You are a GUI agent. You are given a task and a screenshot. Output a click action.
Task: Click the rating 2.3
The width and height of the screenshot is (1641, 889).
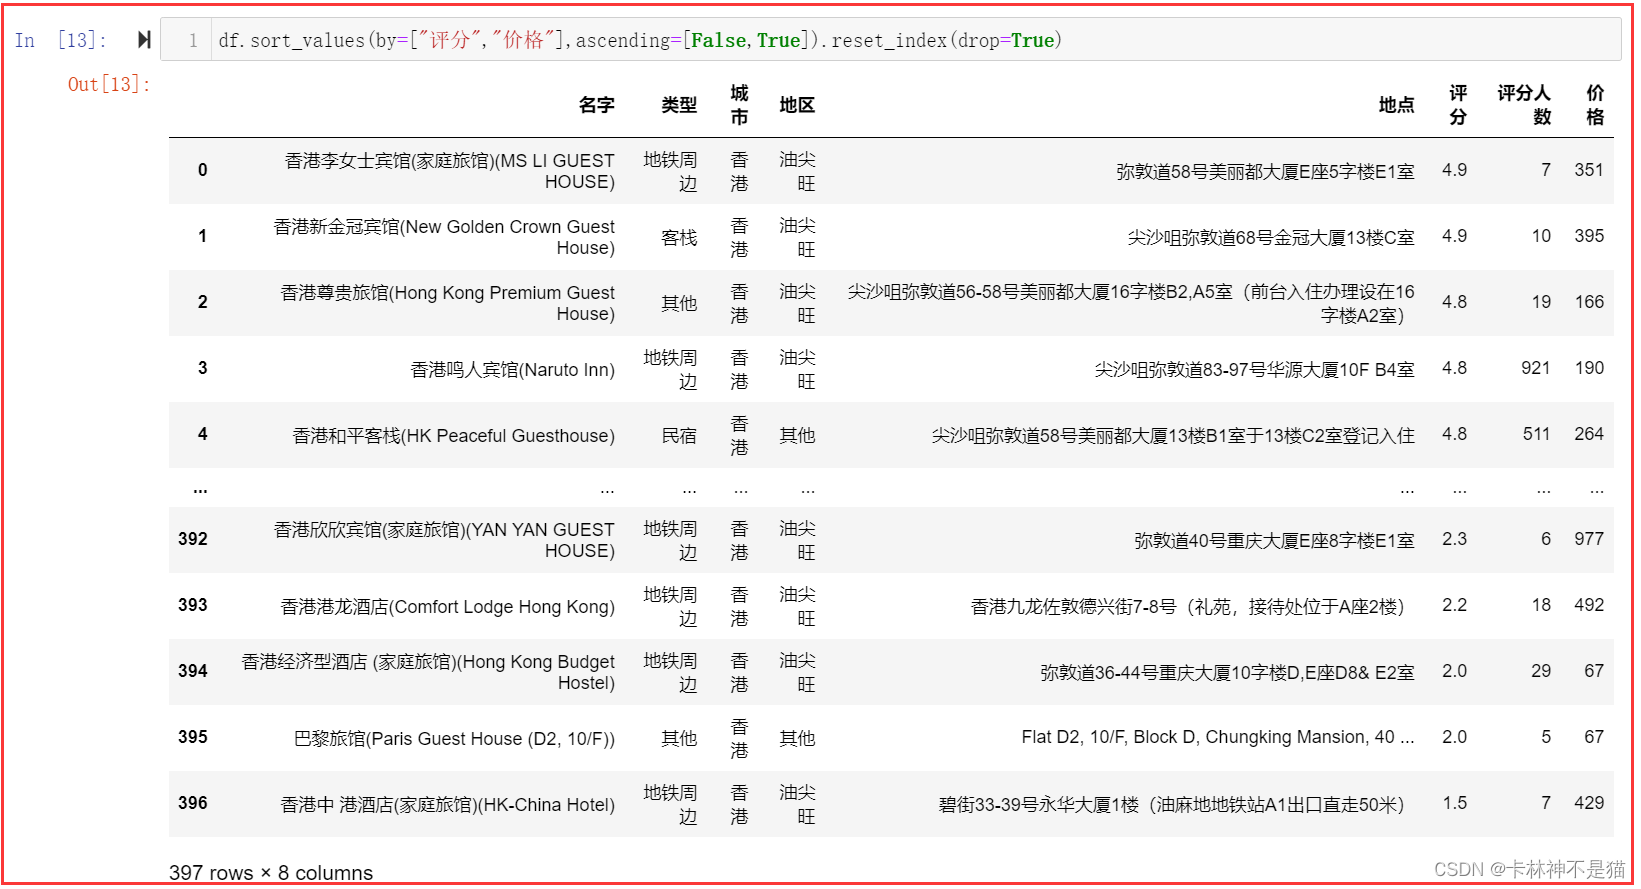(1454, 539)
